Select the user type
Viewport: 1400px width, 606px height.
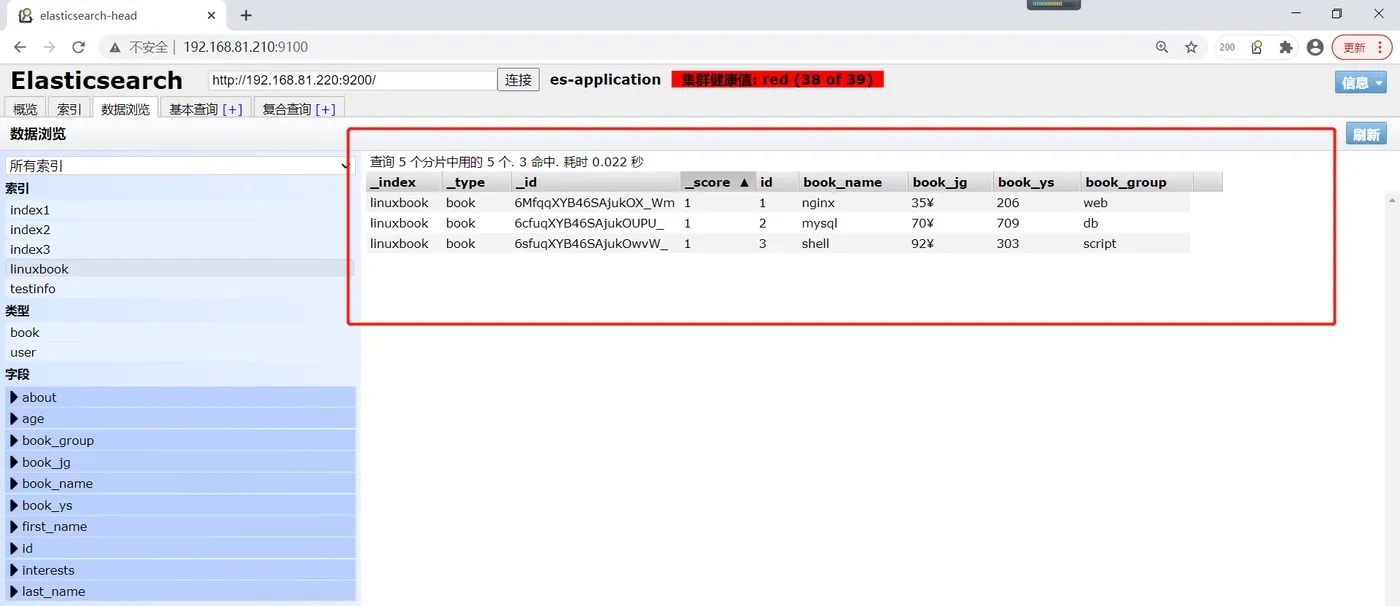tap(180, 352)
